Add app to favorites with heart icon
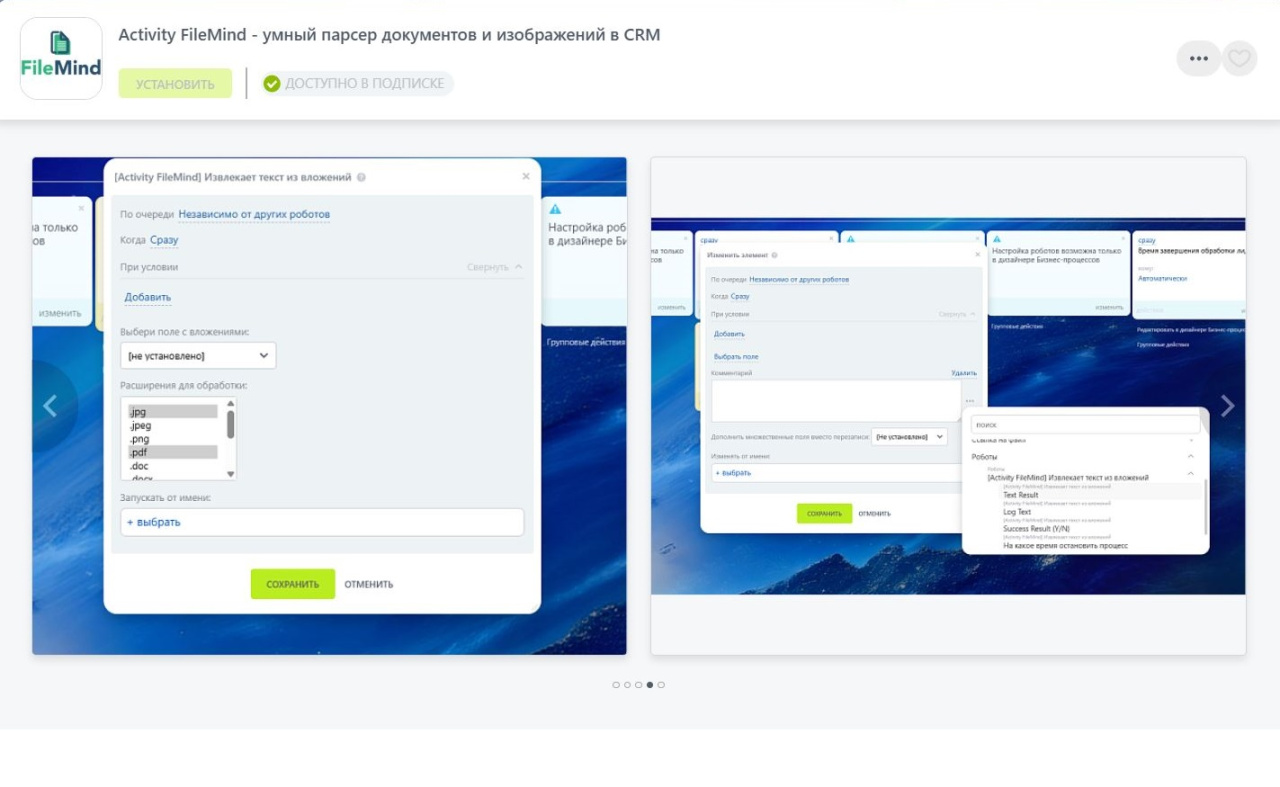 coord(1240,59)
